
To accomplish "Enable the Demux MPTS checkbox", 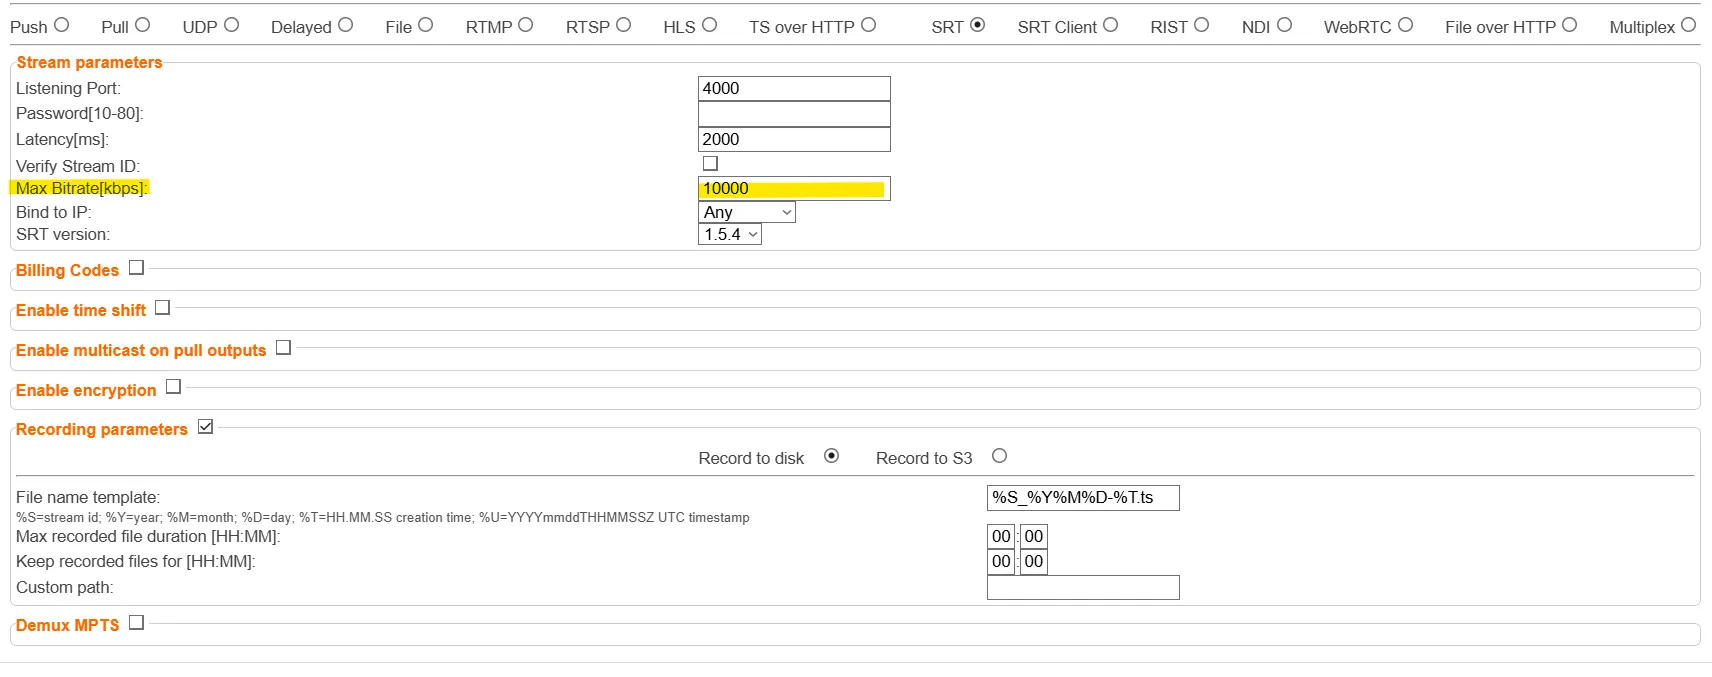I will click(x=136, y=622).
